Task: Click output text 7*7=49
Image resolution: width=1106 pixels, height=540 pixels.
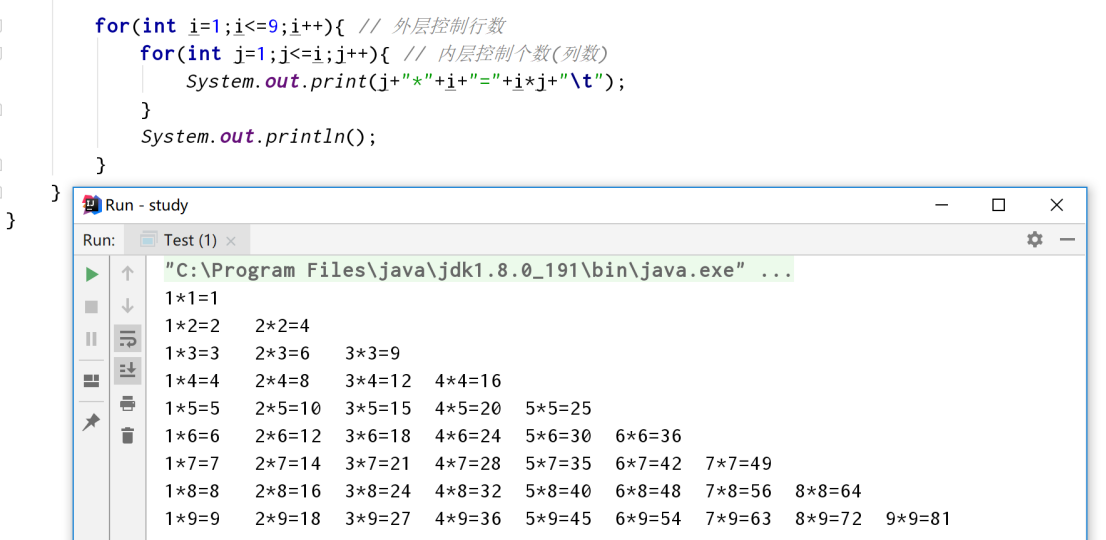Action: [x=739, y=464]
